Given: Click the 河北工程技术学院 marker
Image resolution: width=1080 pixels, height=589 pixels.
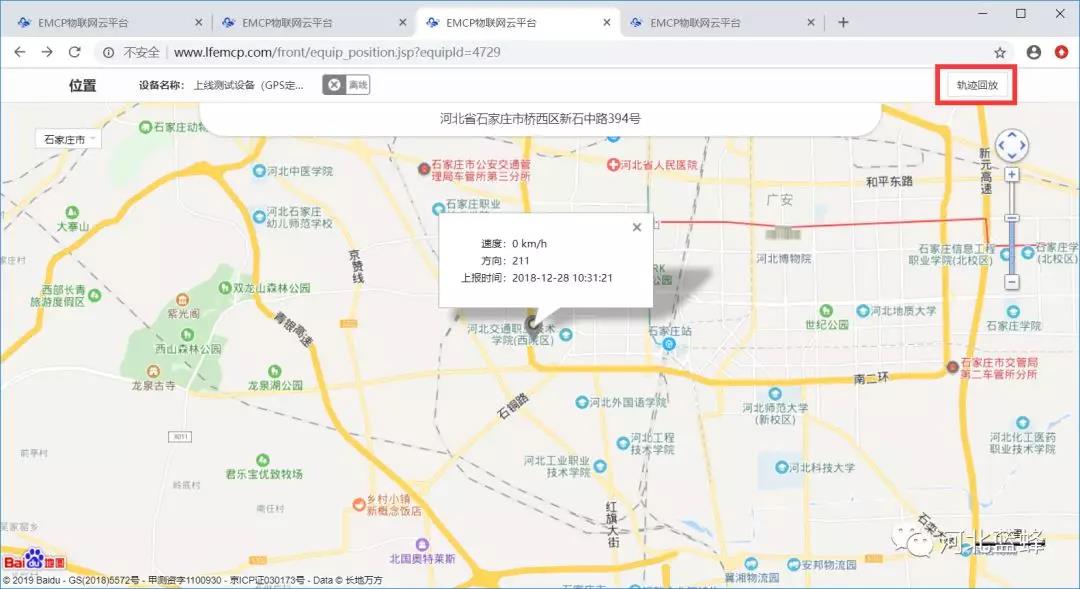Looking at the screenshot, I should click(x=623, y=444).
